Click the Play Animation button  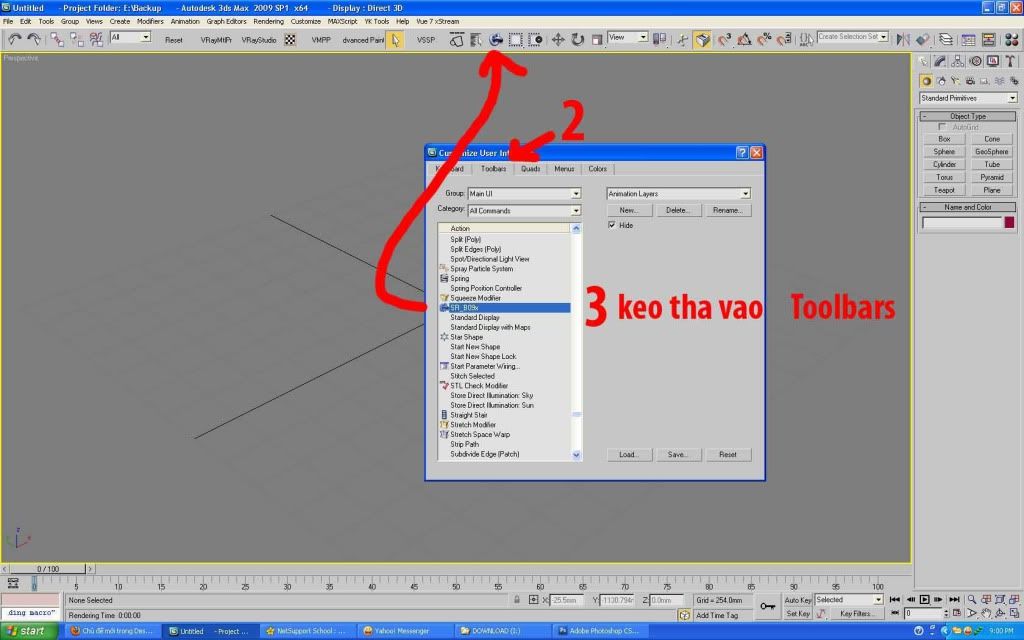pyautogui.click(x=925, y=600)
